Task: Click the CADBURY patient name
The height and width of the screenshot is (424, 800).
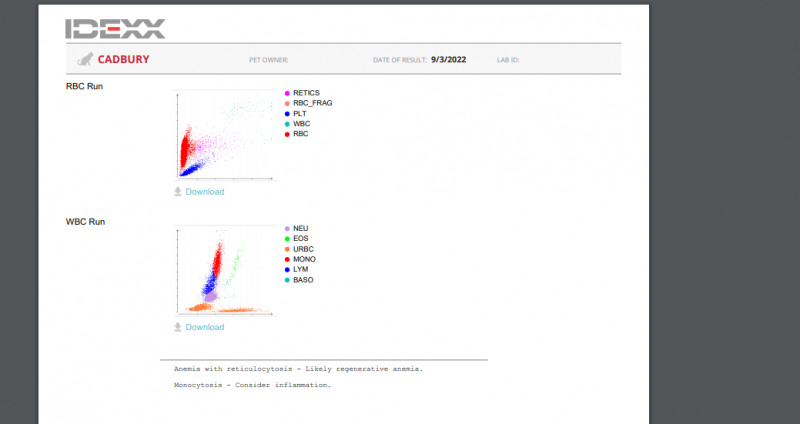Action: tap(124, 60)
